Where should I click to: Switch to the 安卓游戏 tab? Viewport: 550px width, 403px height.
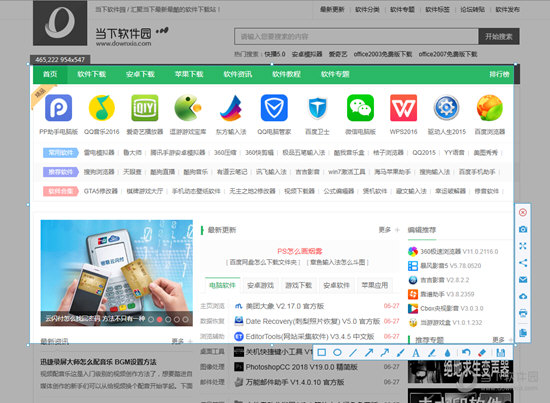tap(260, 286)
